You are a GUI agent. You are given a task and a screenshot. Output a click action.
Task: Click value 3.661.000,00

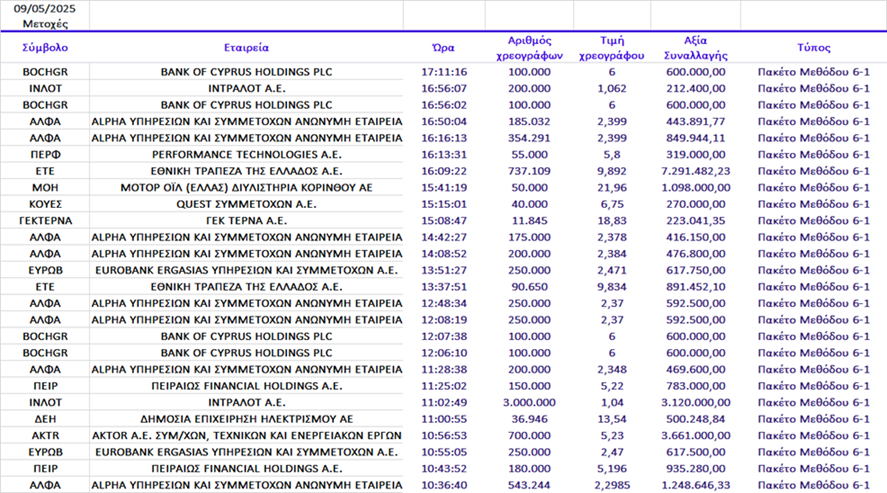pos(696,435)
